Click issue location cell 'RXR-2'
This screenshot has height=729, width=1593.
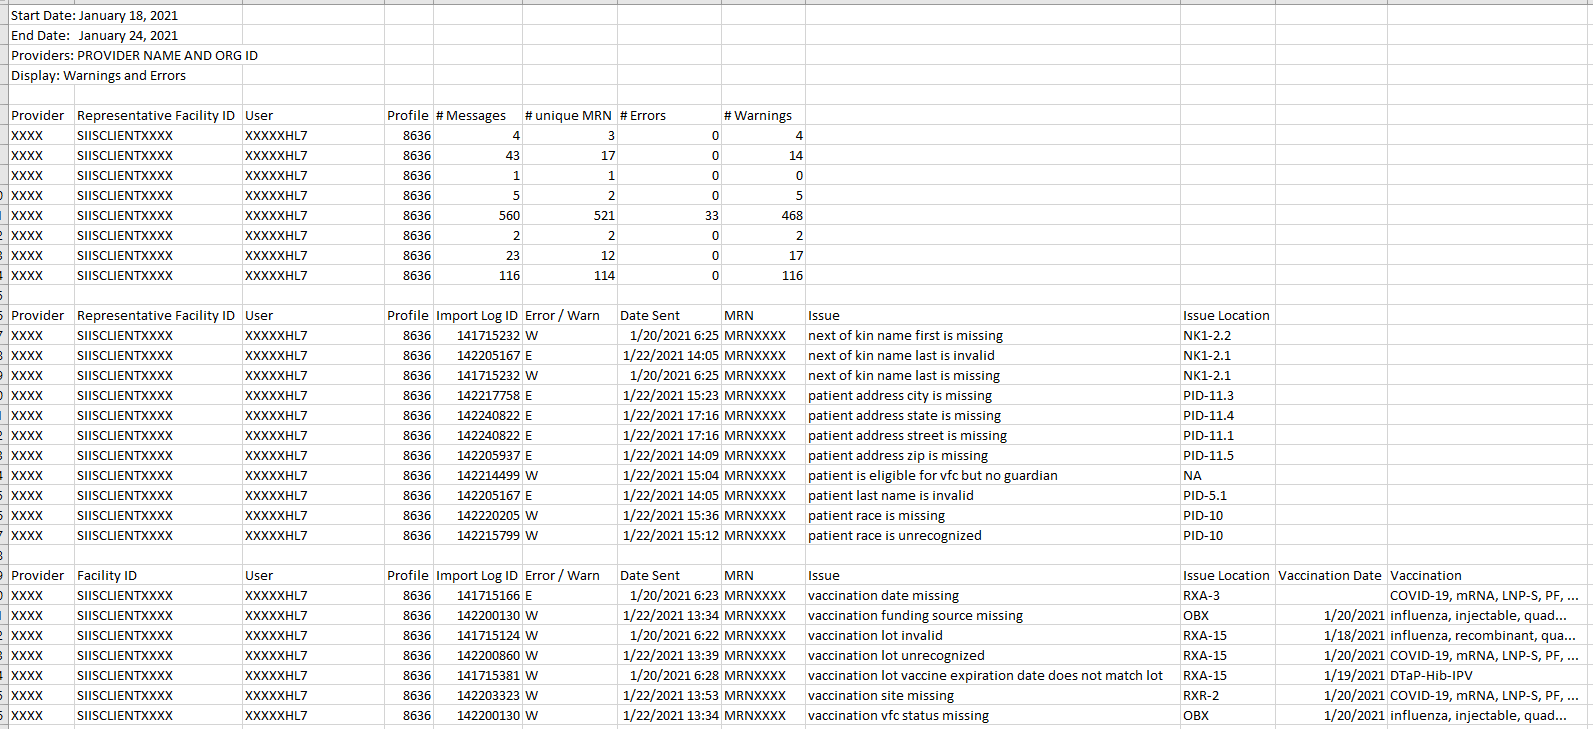point(1227,696)
